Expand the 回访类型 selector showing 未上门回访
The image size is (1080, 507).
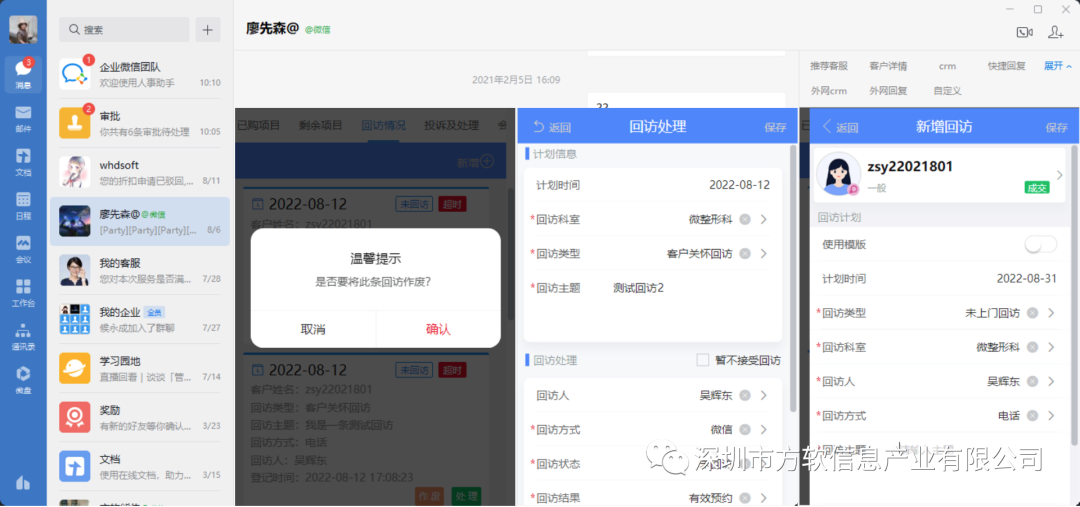[1051, 313]
